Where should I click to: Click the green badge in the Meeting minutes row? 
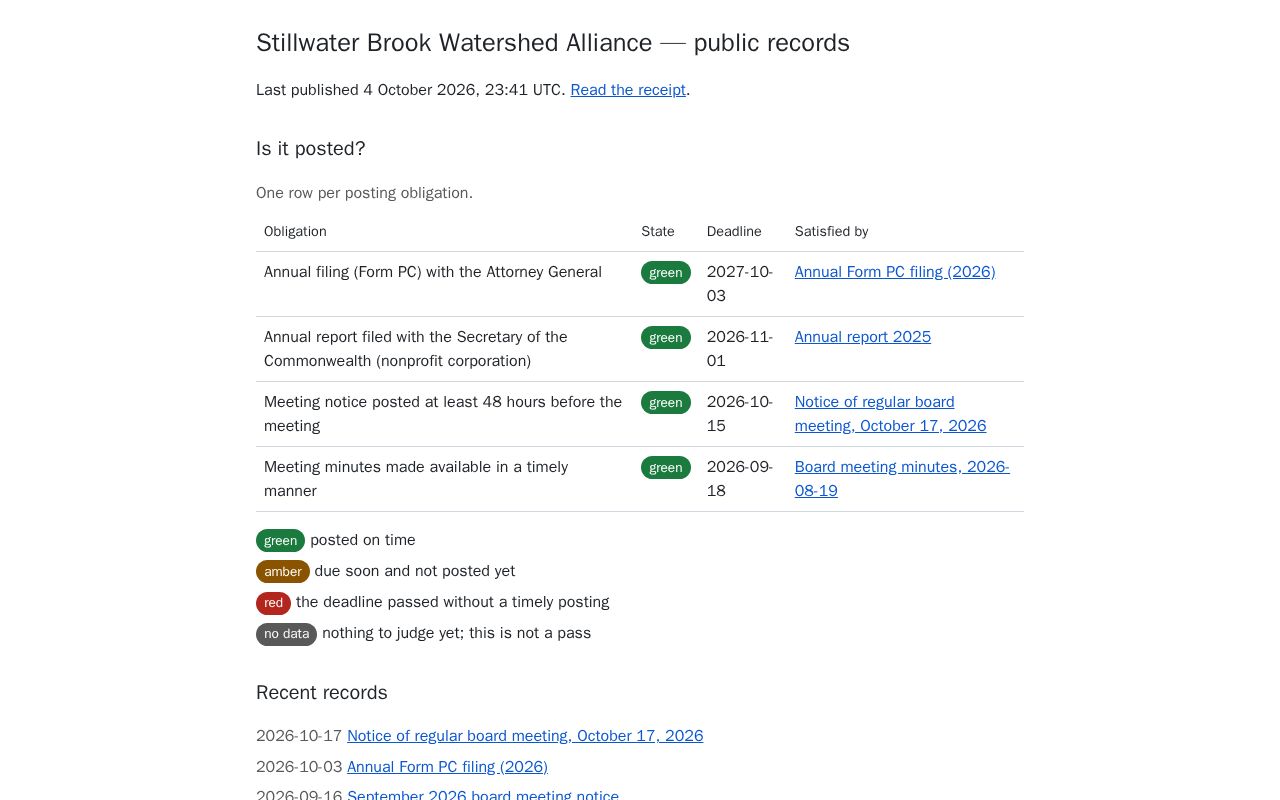click(x=666, y=467)
